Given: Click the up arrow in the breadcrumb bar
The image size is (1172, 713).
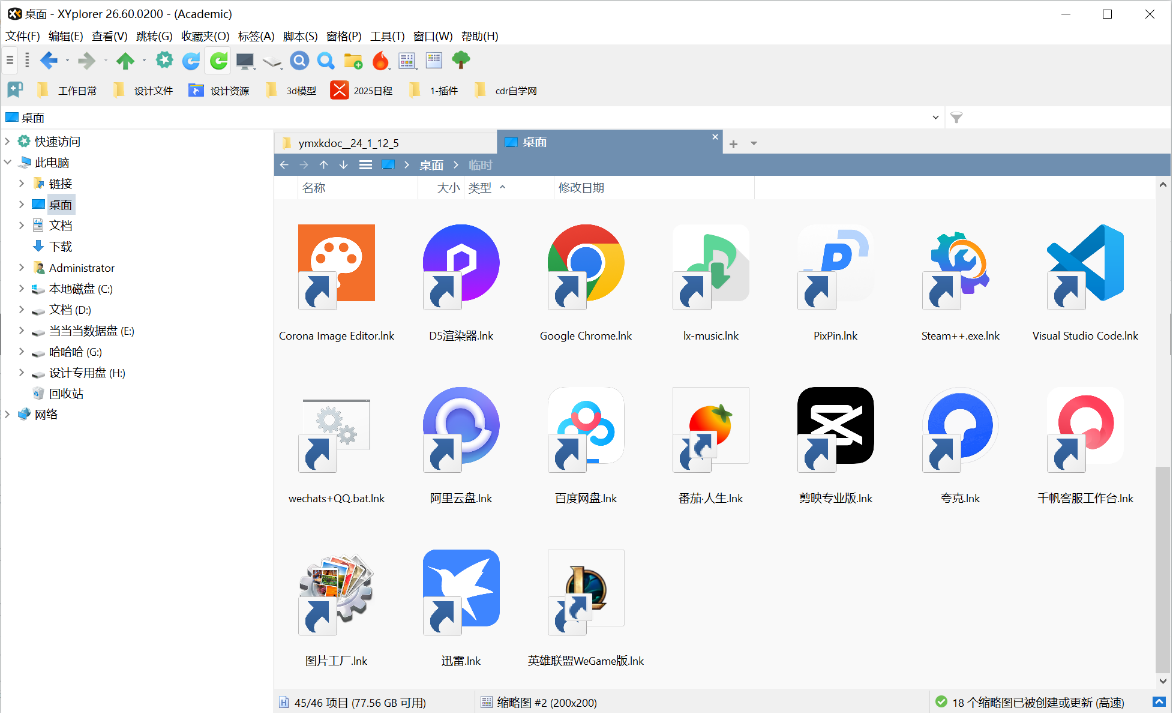Looking at the screenshot, I should coord(324,164).
